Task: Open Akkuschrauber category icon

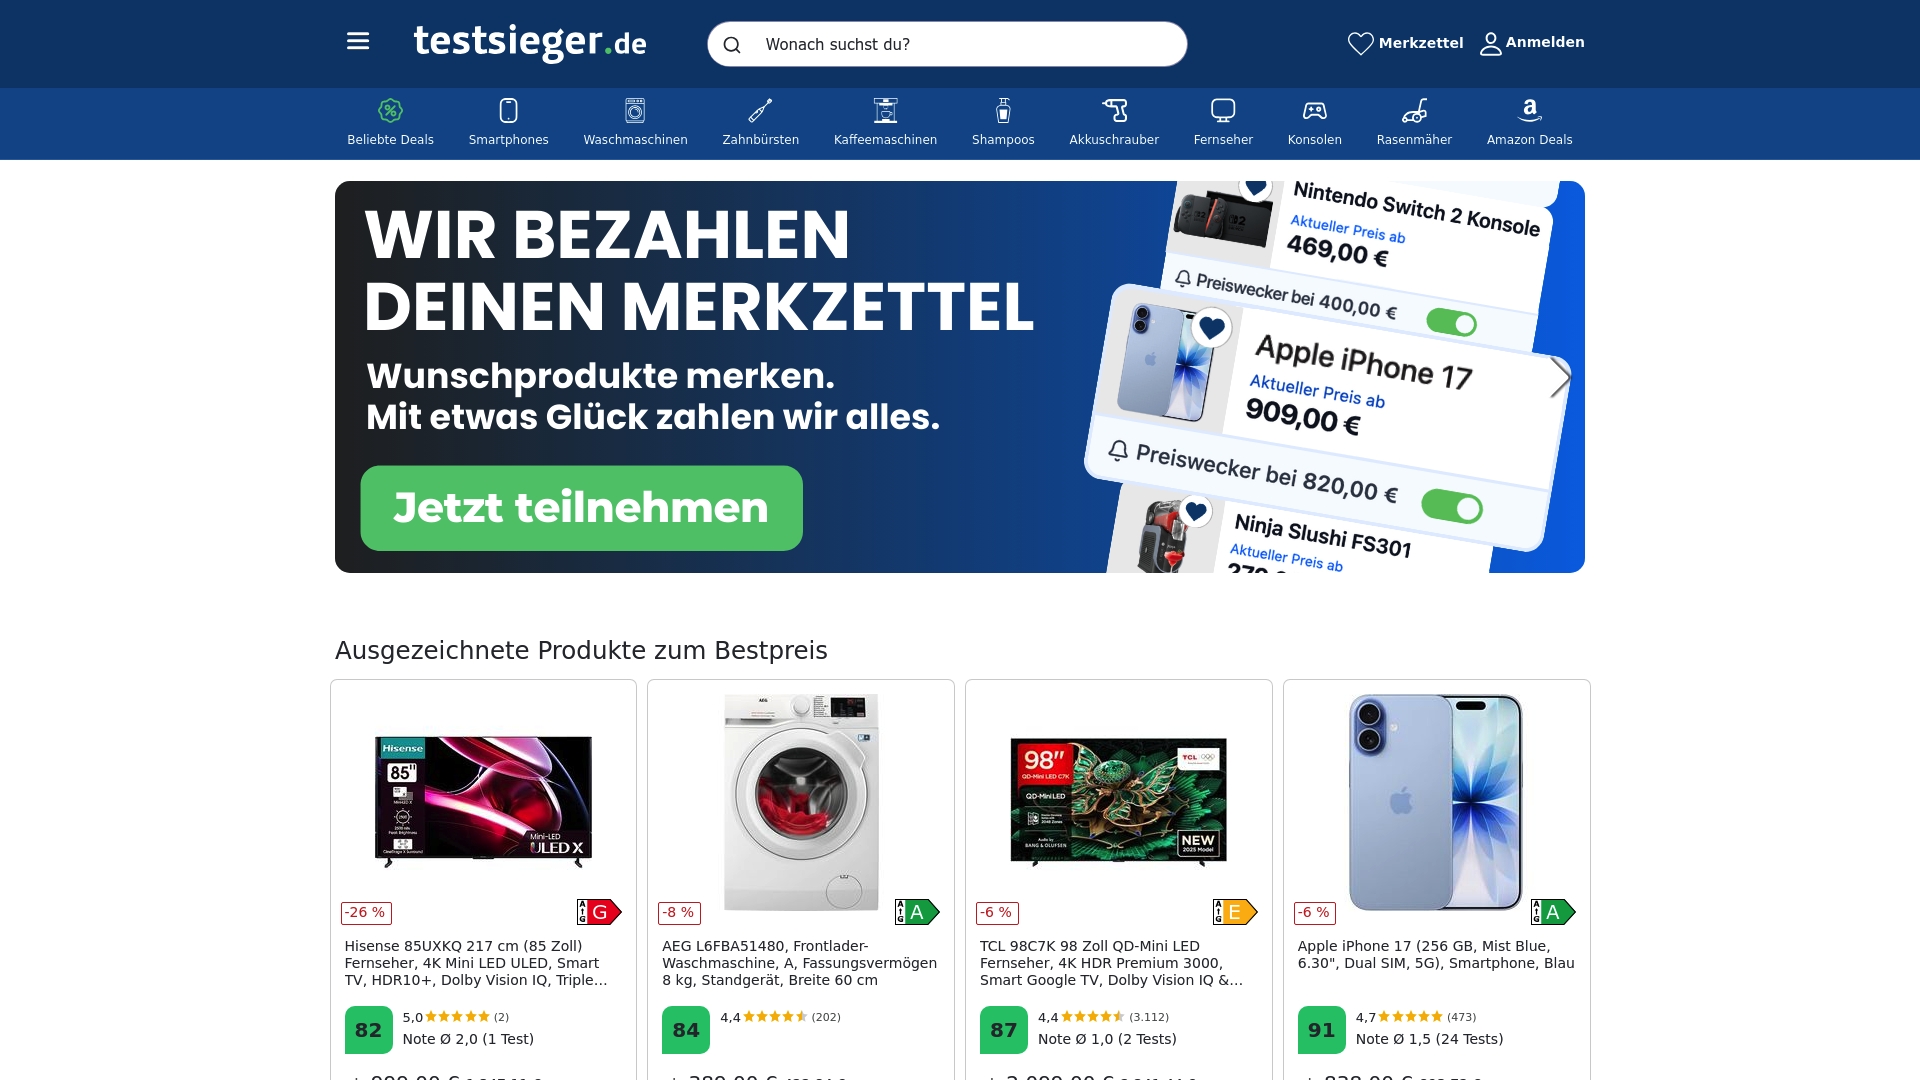Action: point(1114,110)
